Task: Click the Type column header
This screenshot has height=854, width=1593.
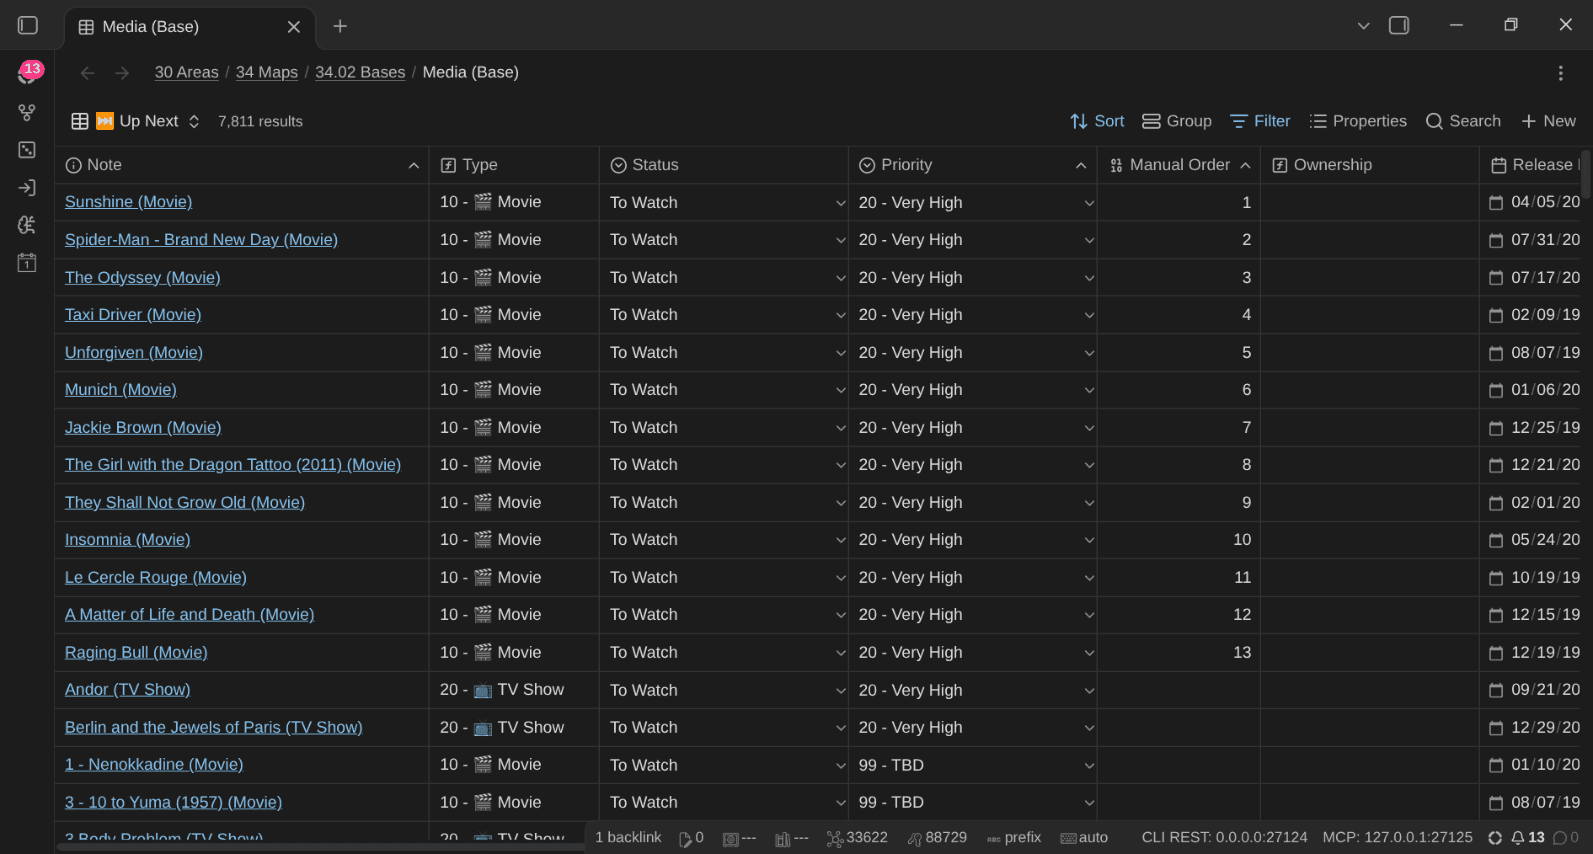Action: pos(514,165)
